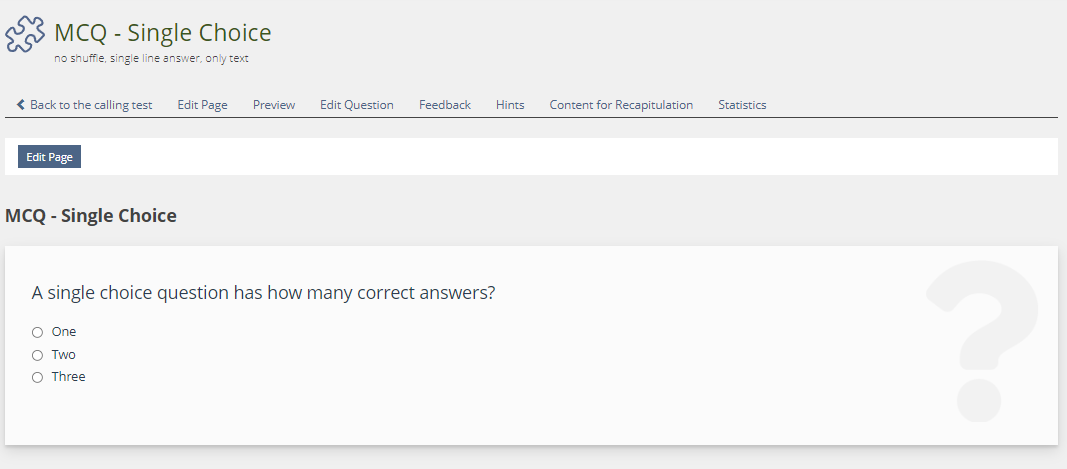Viewport: 1067px width, 469px height.
Task: Click the "Three" answer label text
Action: [69, 377]
